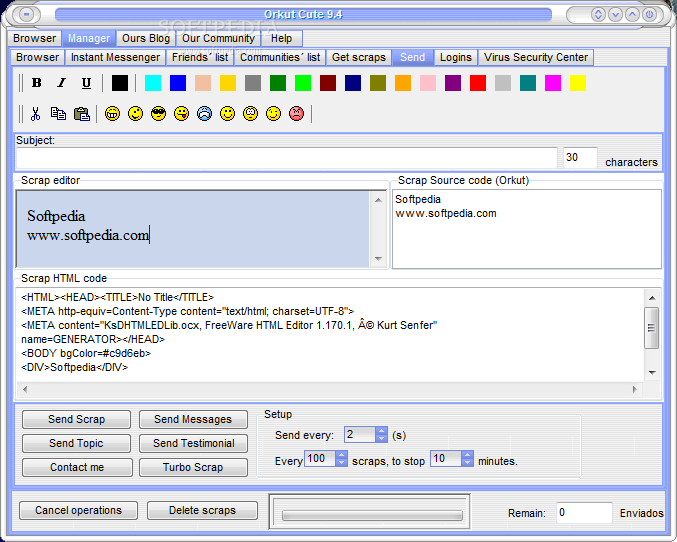Pick the cyan color swatch
Image resolution: width=677 pixels, height=542 pixels.
[153, 83]
